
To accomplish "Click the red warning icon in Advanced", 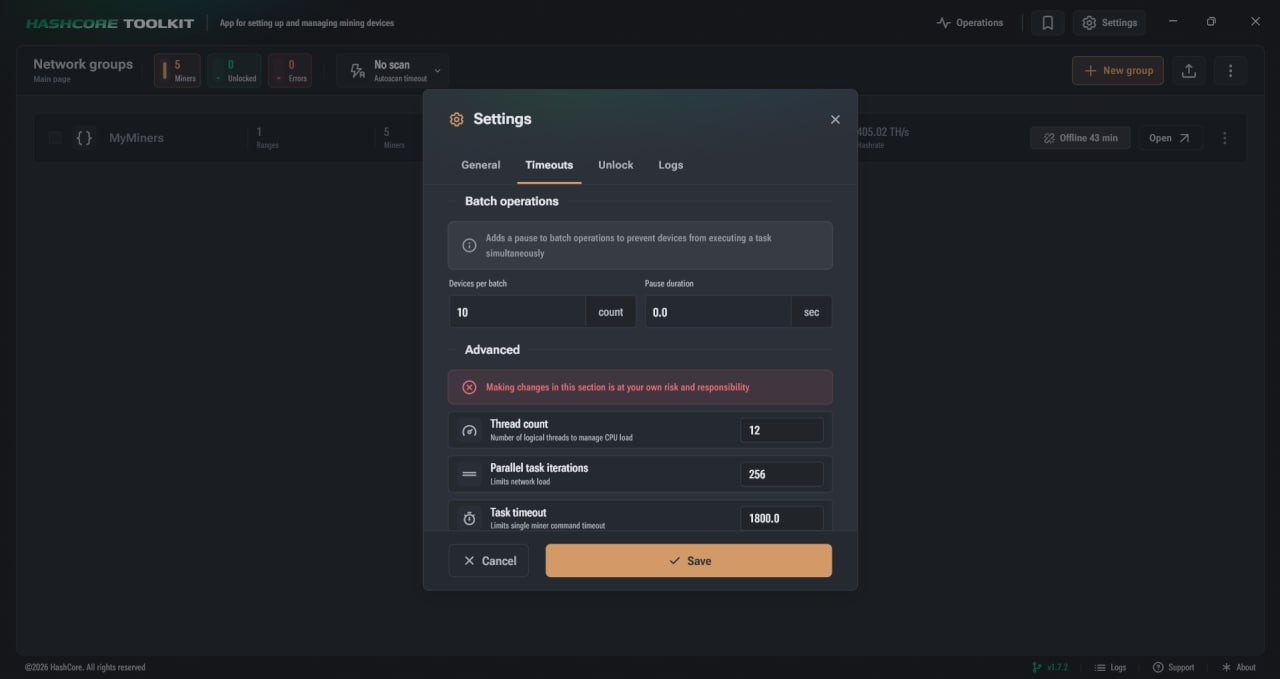I will coord(469,387).
